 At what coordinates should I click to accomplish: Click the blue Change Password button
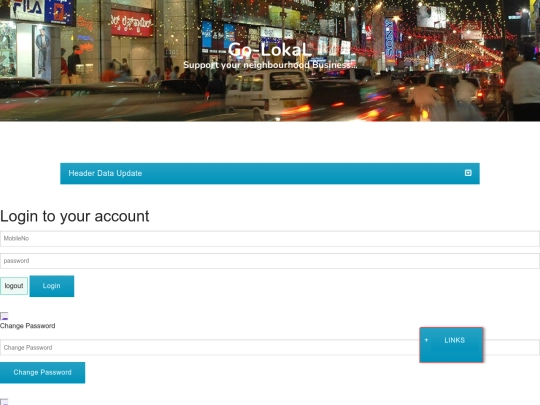42,372
